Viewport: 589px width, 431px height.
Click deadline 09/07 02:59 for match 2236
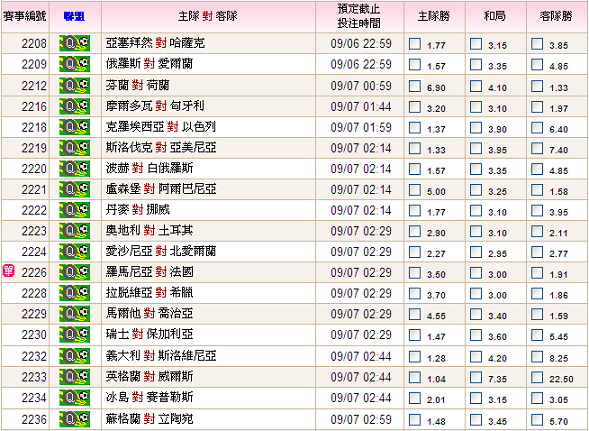[361, 419]
